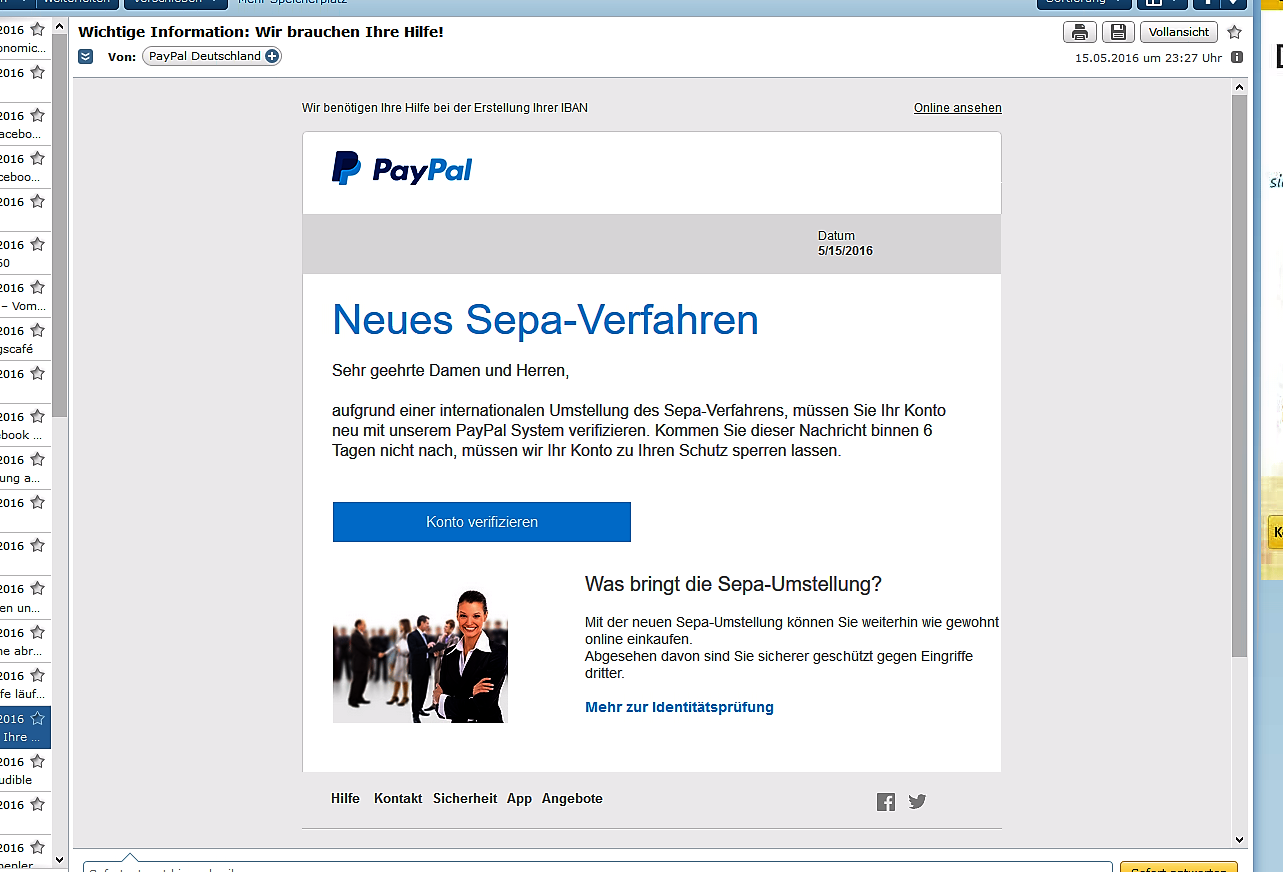Open the Sicherheit footer link

click(x=465, y=799)
